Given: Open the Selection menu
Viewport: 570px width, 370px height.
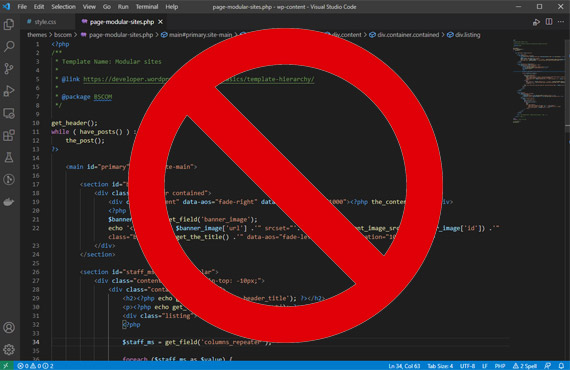Looking at the screenshot, I should [63, 7].
